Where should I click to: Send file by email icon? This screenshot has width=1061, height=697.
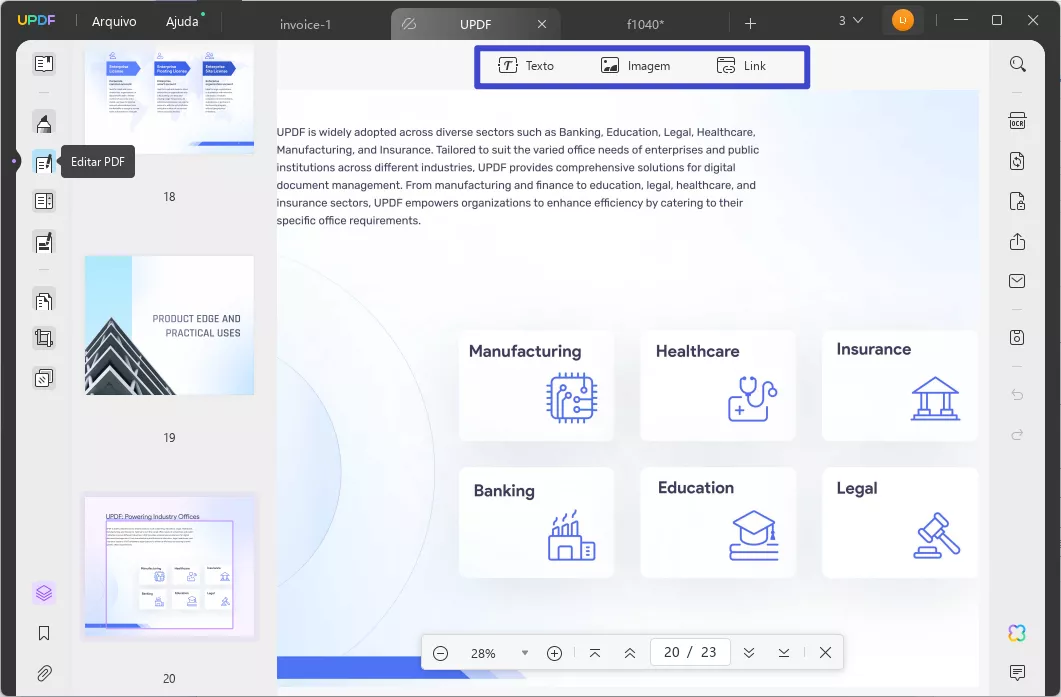(1017, 281)
